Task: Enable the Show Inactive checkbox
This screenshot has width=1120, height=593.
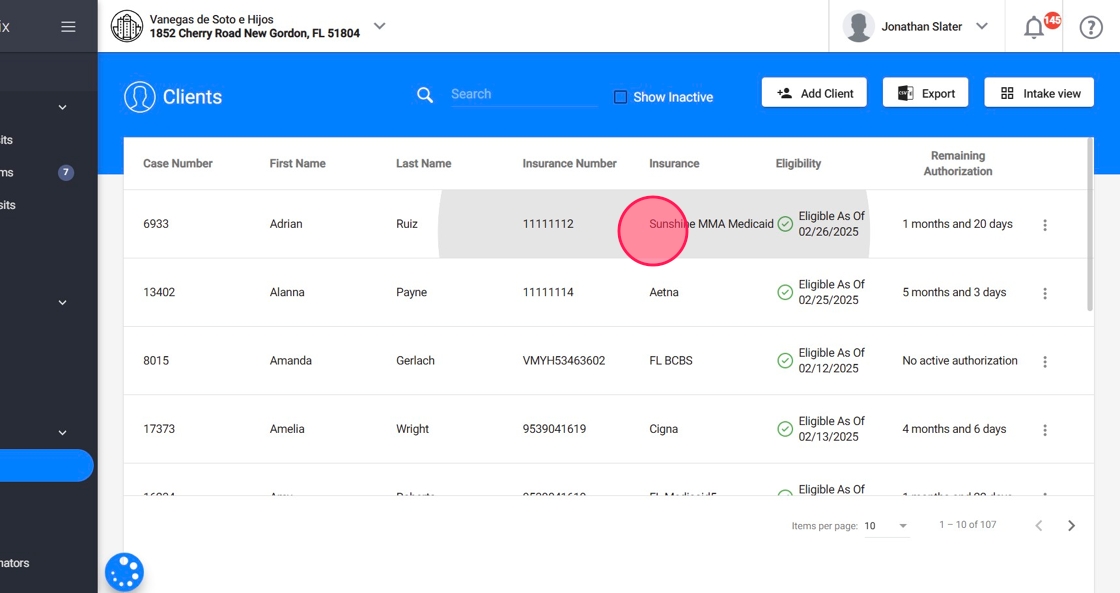Action: (620, 97)
